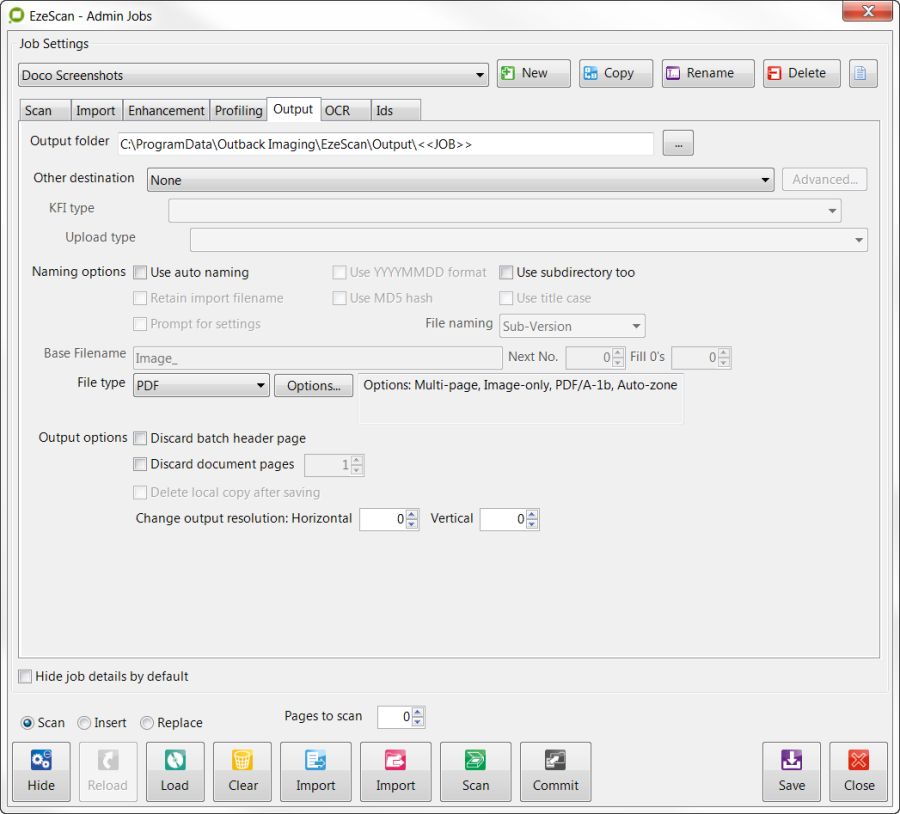Enable Use auto naming checkbox
The height and width of the screenshot is (814, 900).
point(141,272)
